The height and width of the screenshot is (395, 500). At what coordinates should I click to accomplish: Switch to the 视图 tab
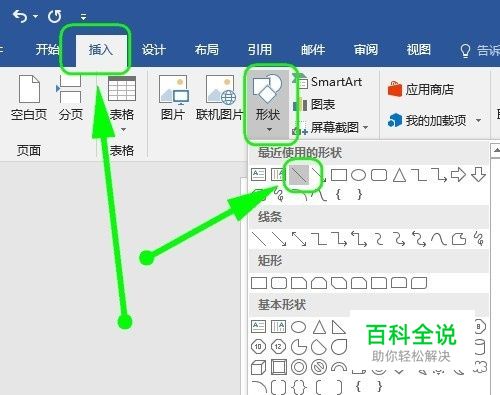coord(419,50)
